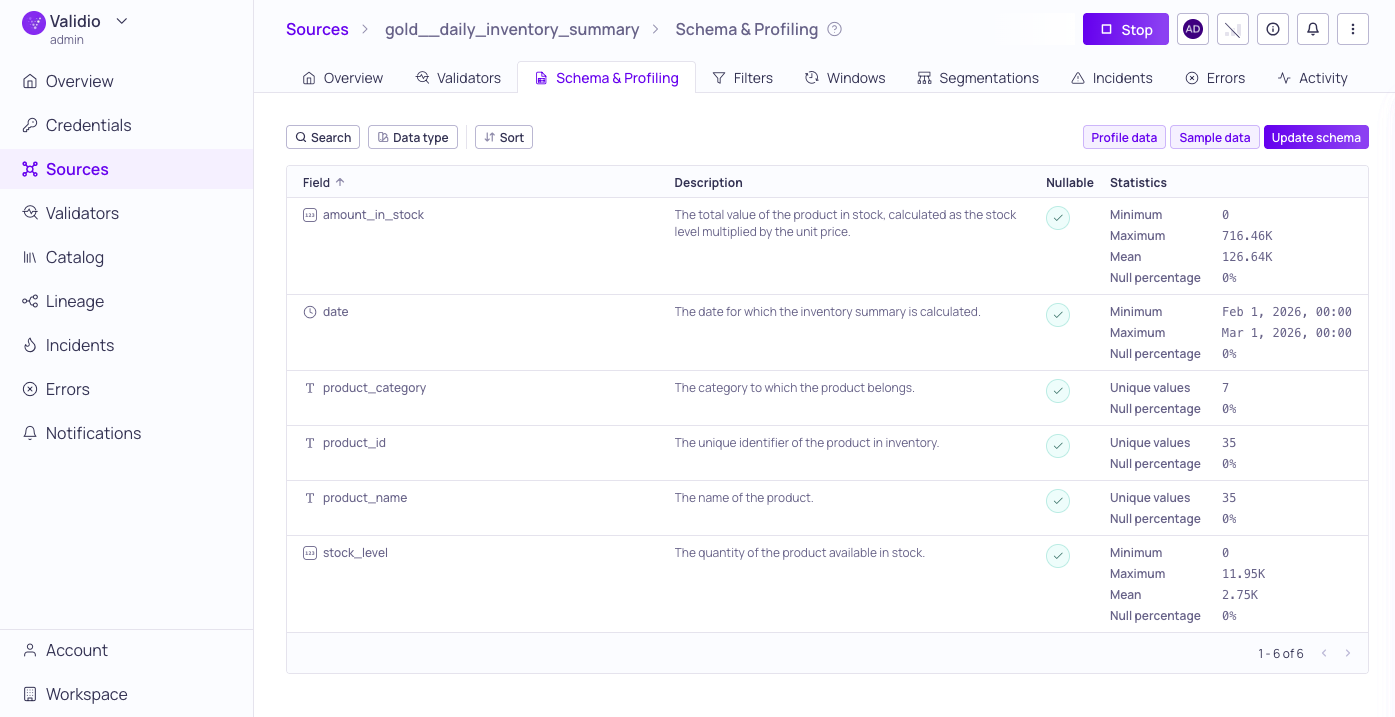Click the Account person icon
The height and width of the screenshot is (717, 1395).
(x=30, y=650)
